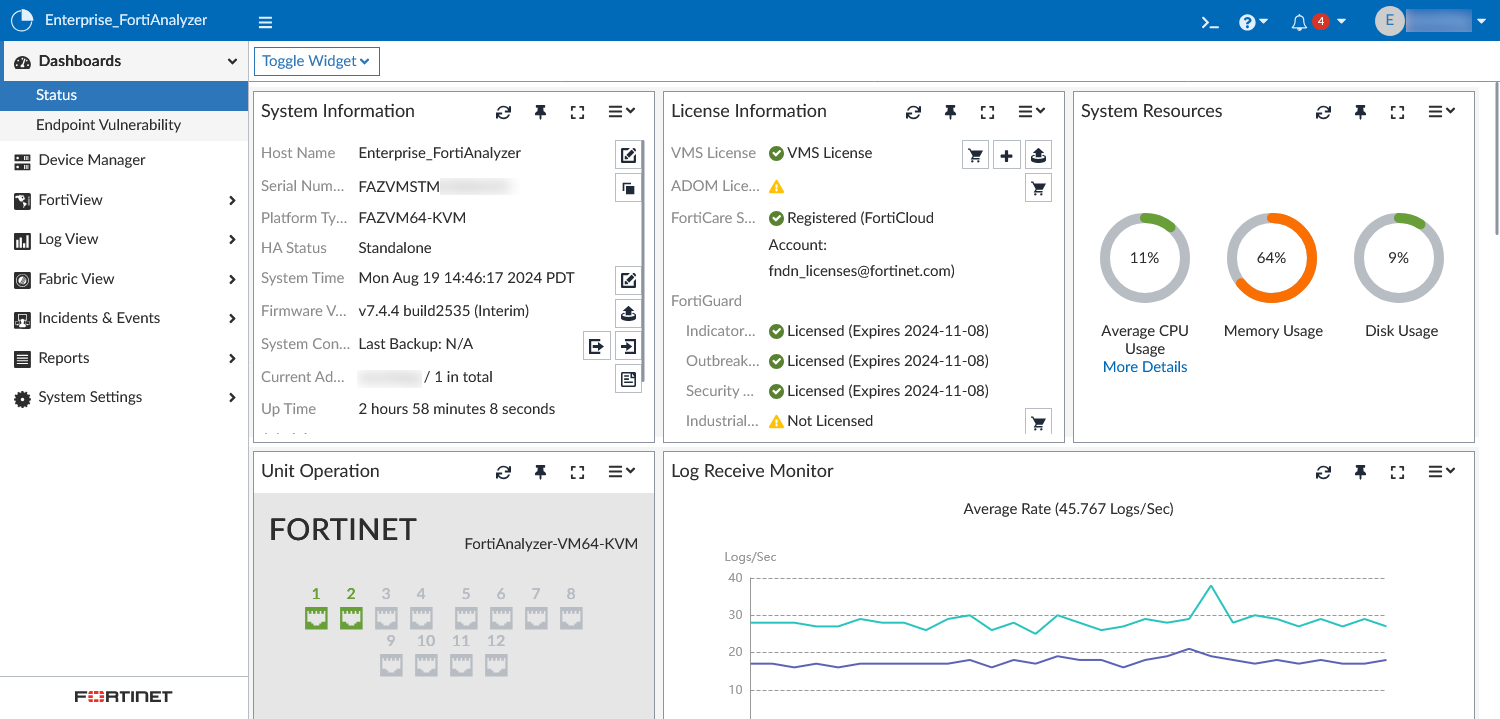Click port 1 in Unit Operation
Image resolution: width=1500 pixels, height=719 pixels.
(x=316, y=618)
